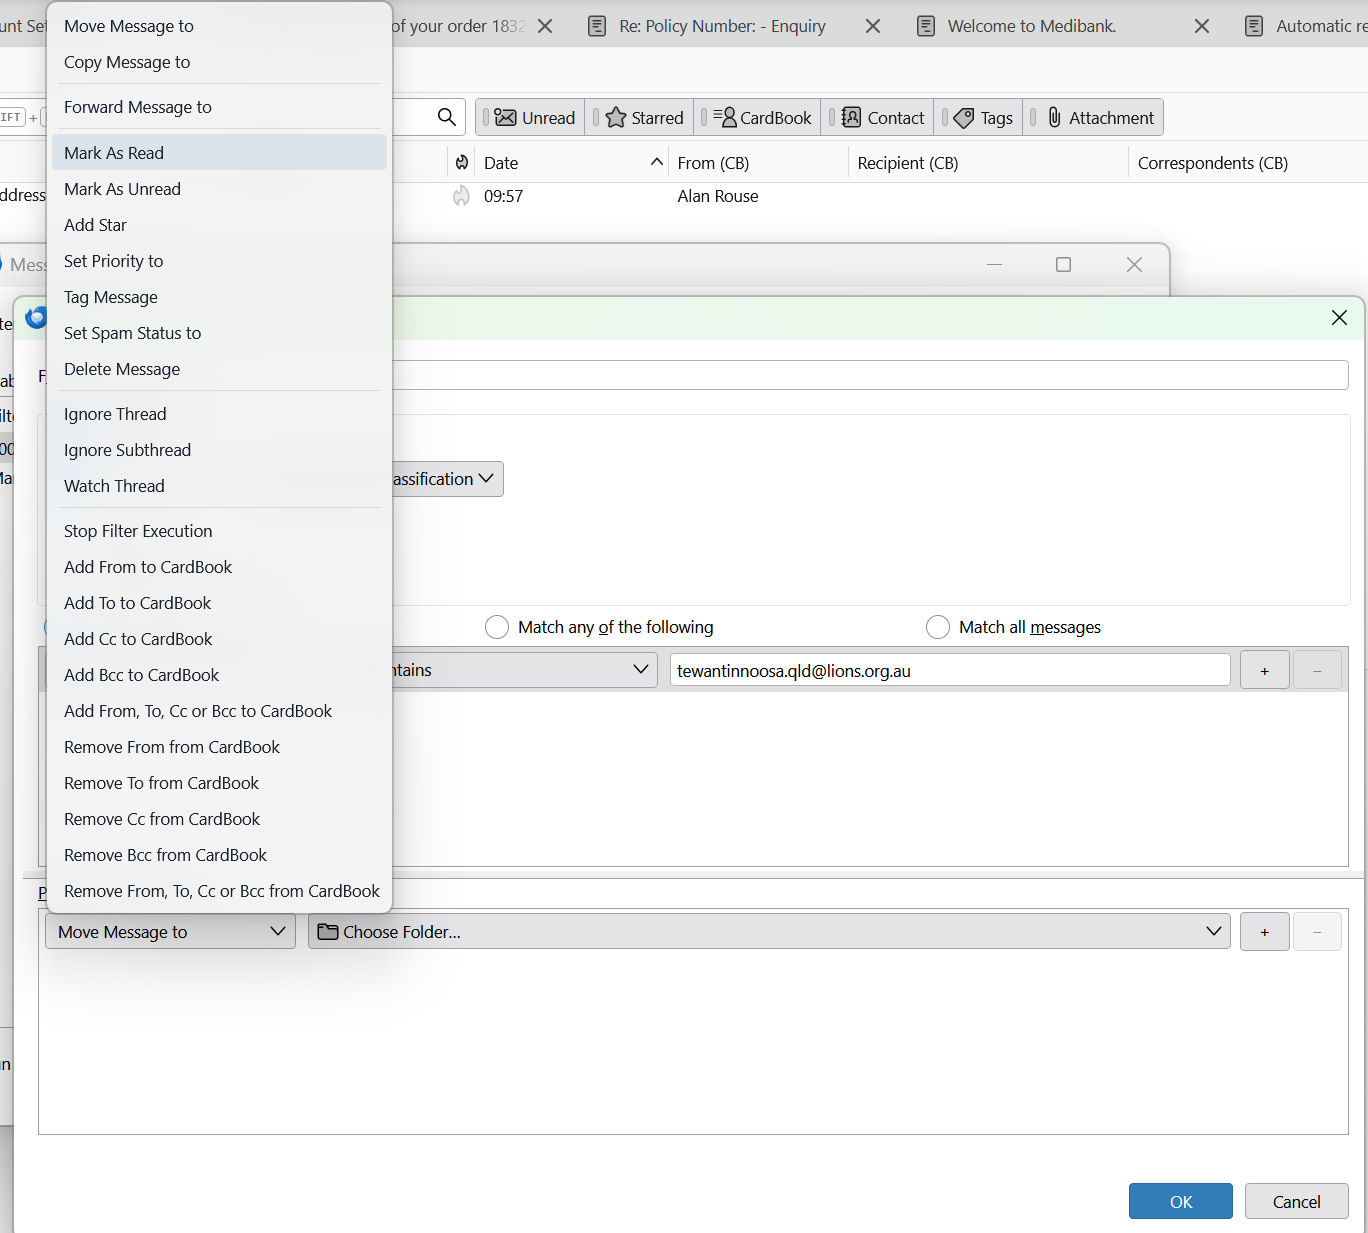Viewport: 1368px width, 1233px height.
Task: Close the Re: Policy Number Enquiry tab
Action: point(873,26)
